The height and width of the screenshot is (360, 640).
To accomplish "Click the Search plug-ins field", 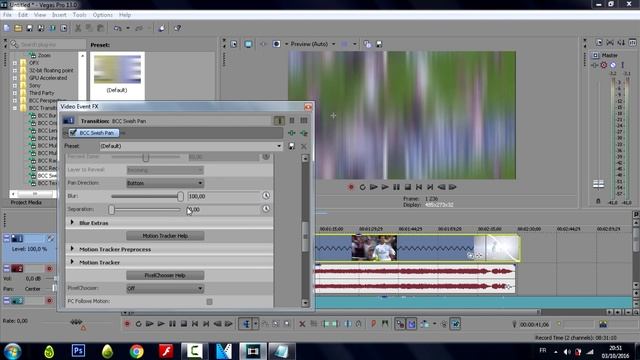I will 49,44.
